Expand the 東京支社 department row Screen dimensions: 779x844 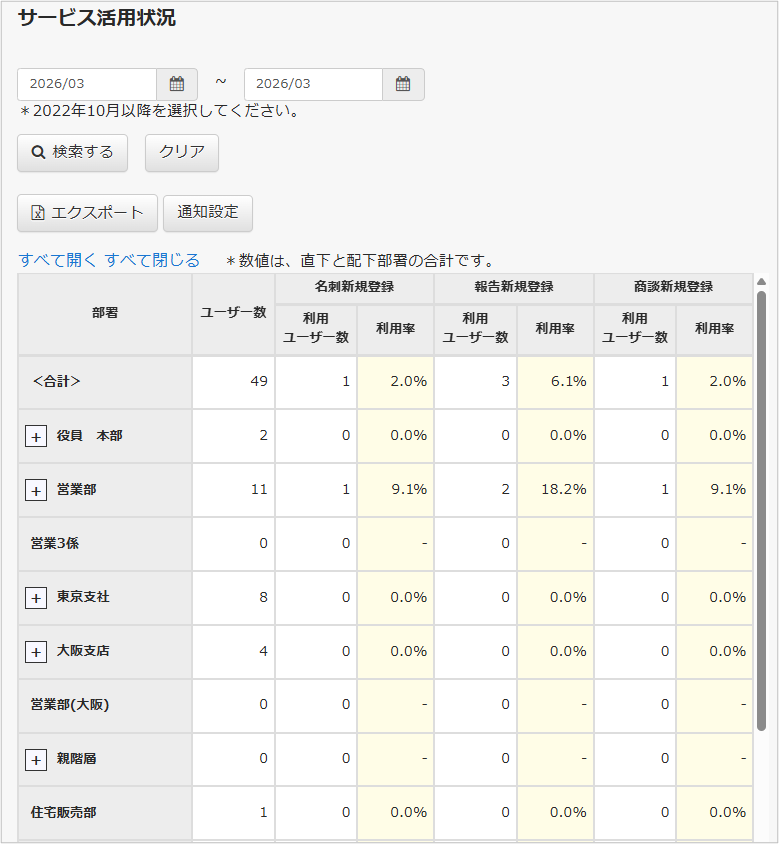click(x=36, y=598)
